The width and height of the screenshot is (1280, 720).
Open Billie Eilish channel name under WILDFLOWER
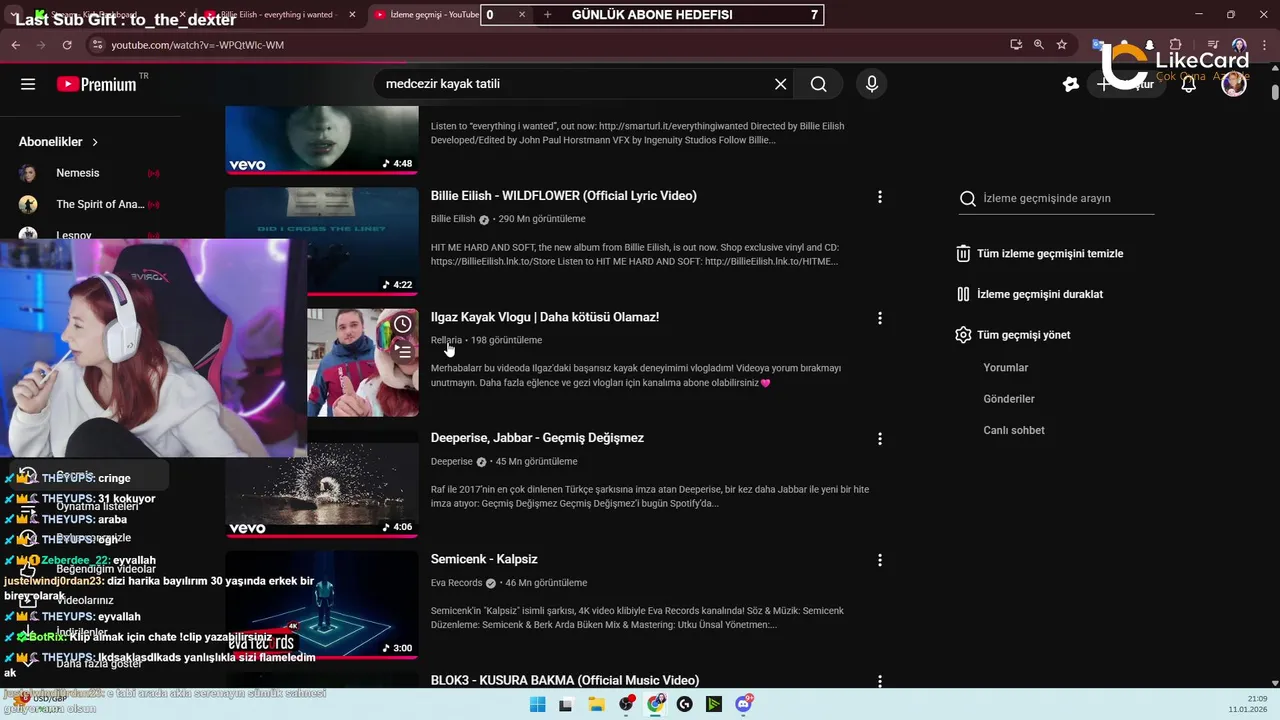point(453,219)
